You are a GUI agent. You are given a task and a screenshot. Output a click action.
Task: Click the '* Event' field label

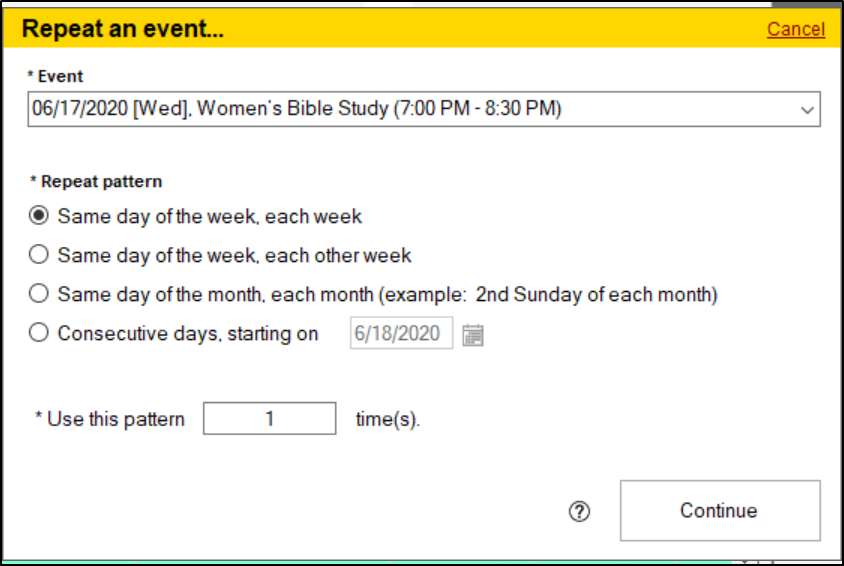(55, 76)
